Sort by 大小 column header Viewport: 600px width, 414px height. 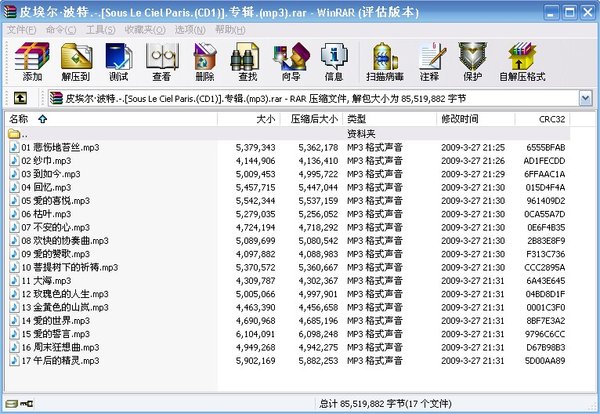coord(249,119)
